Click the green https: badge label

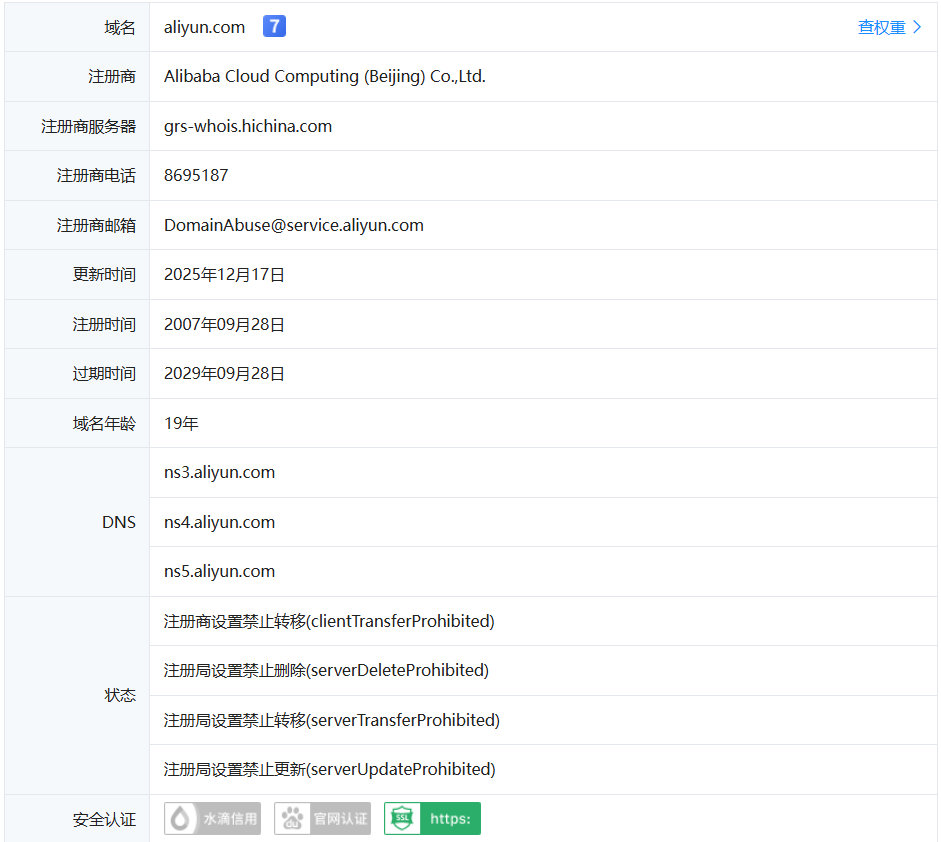(x=451, y=819)
